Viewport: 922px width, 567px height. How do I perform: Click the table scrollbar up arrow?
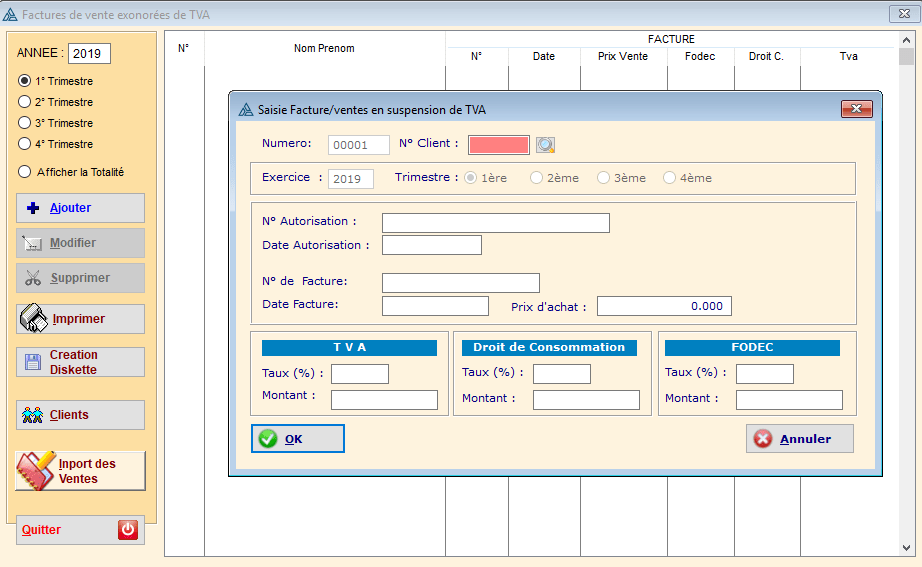[x=906, y=40]
